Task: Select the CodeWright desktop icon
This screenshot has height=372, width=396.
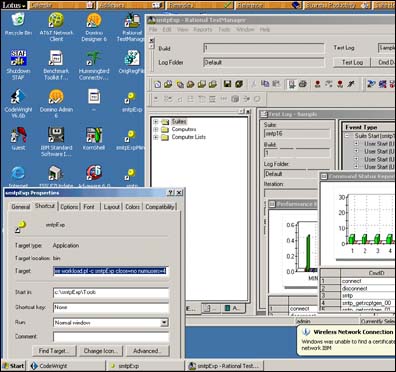Action: 18,103
